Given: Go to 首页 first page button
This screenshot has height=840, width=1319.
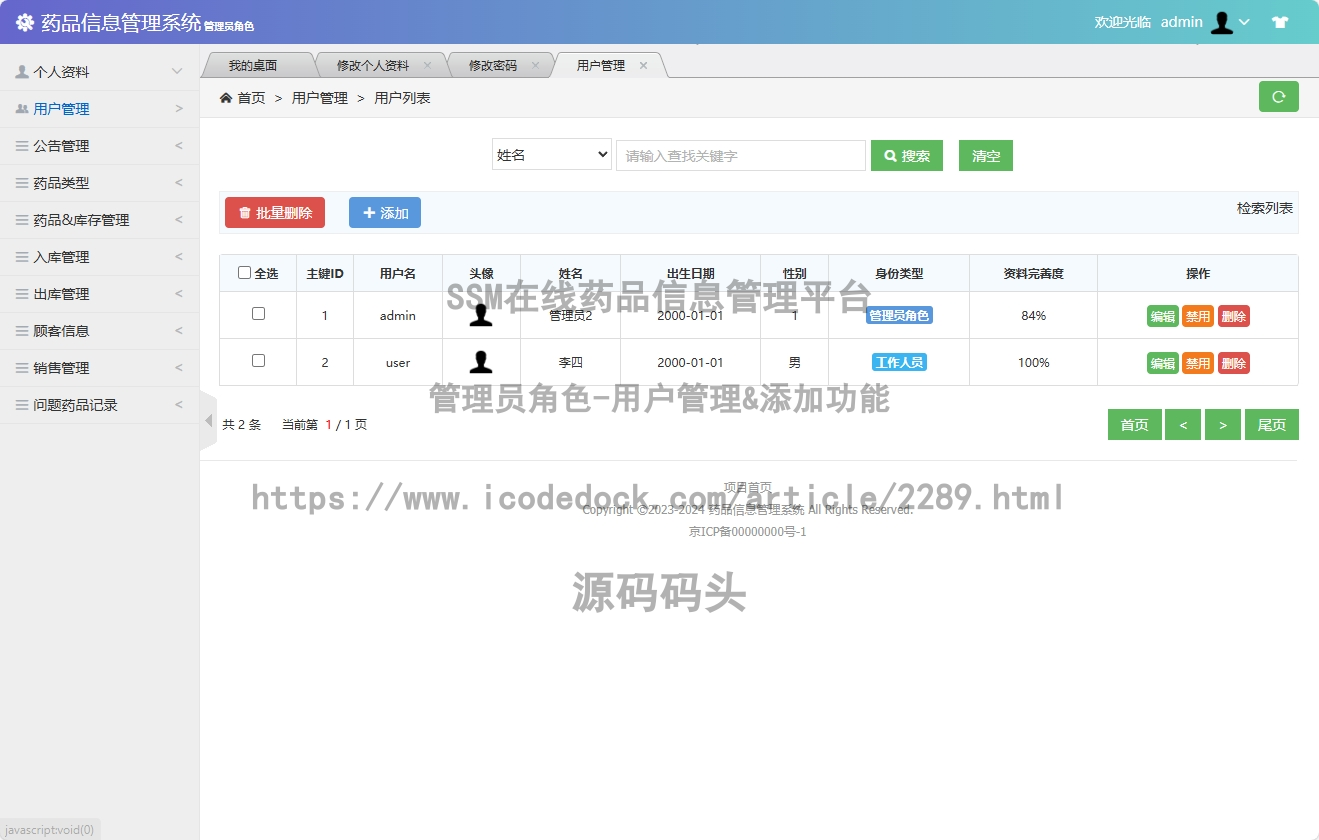Looking at the screenshot, I should tap(1135, 425).
